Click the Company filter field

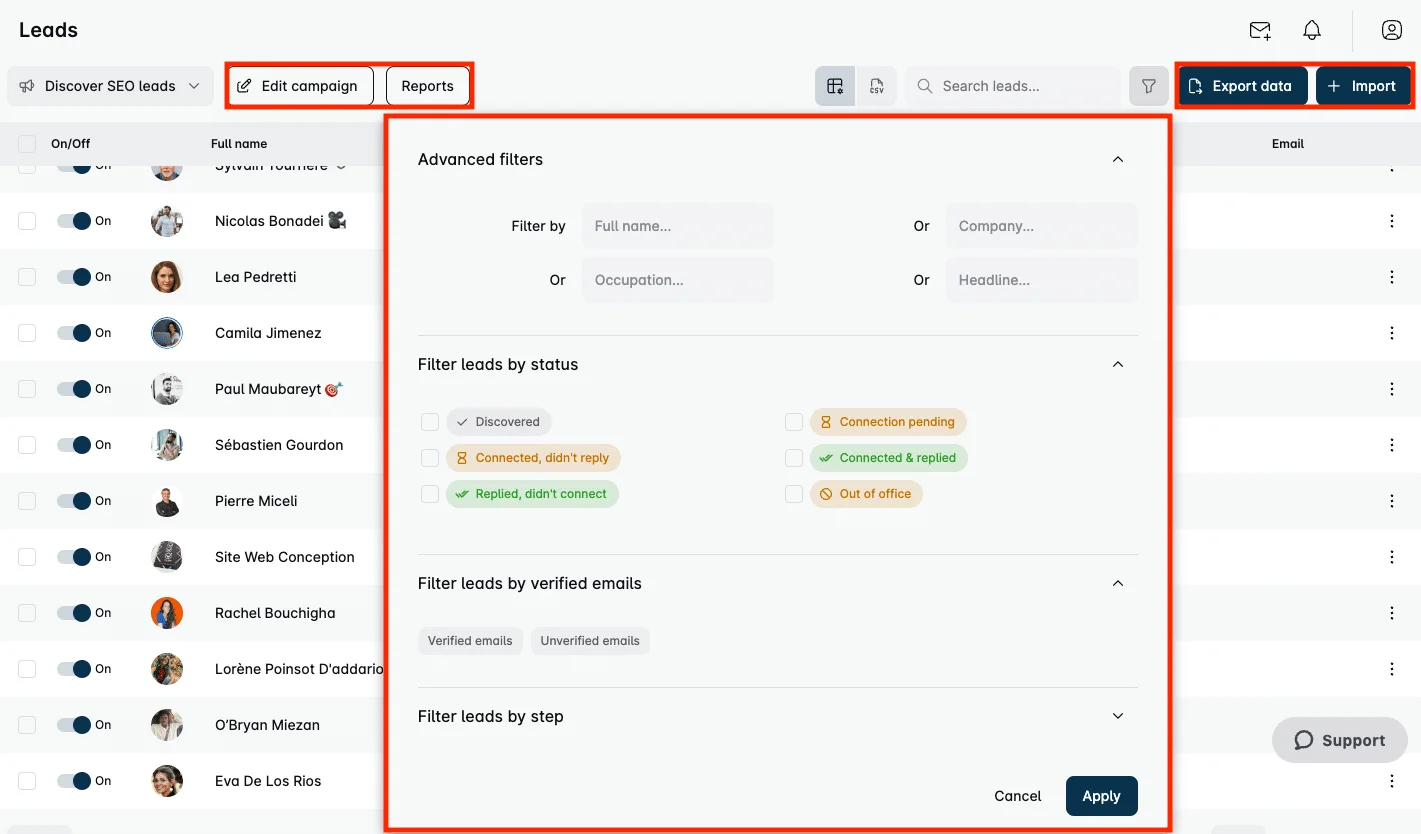[x=1042, y=226]
